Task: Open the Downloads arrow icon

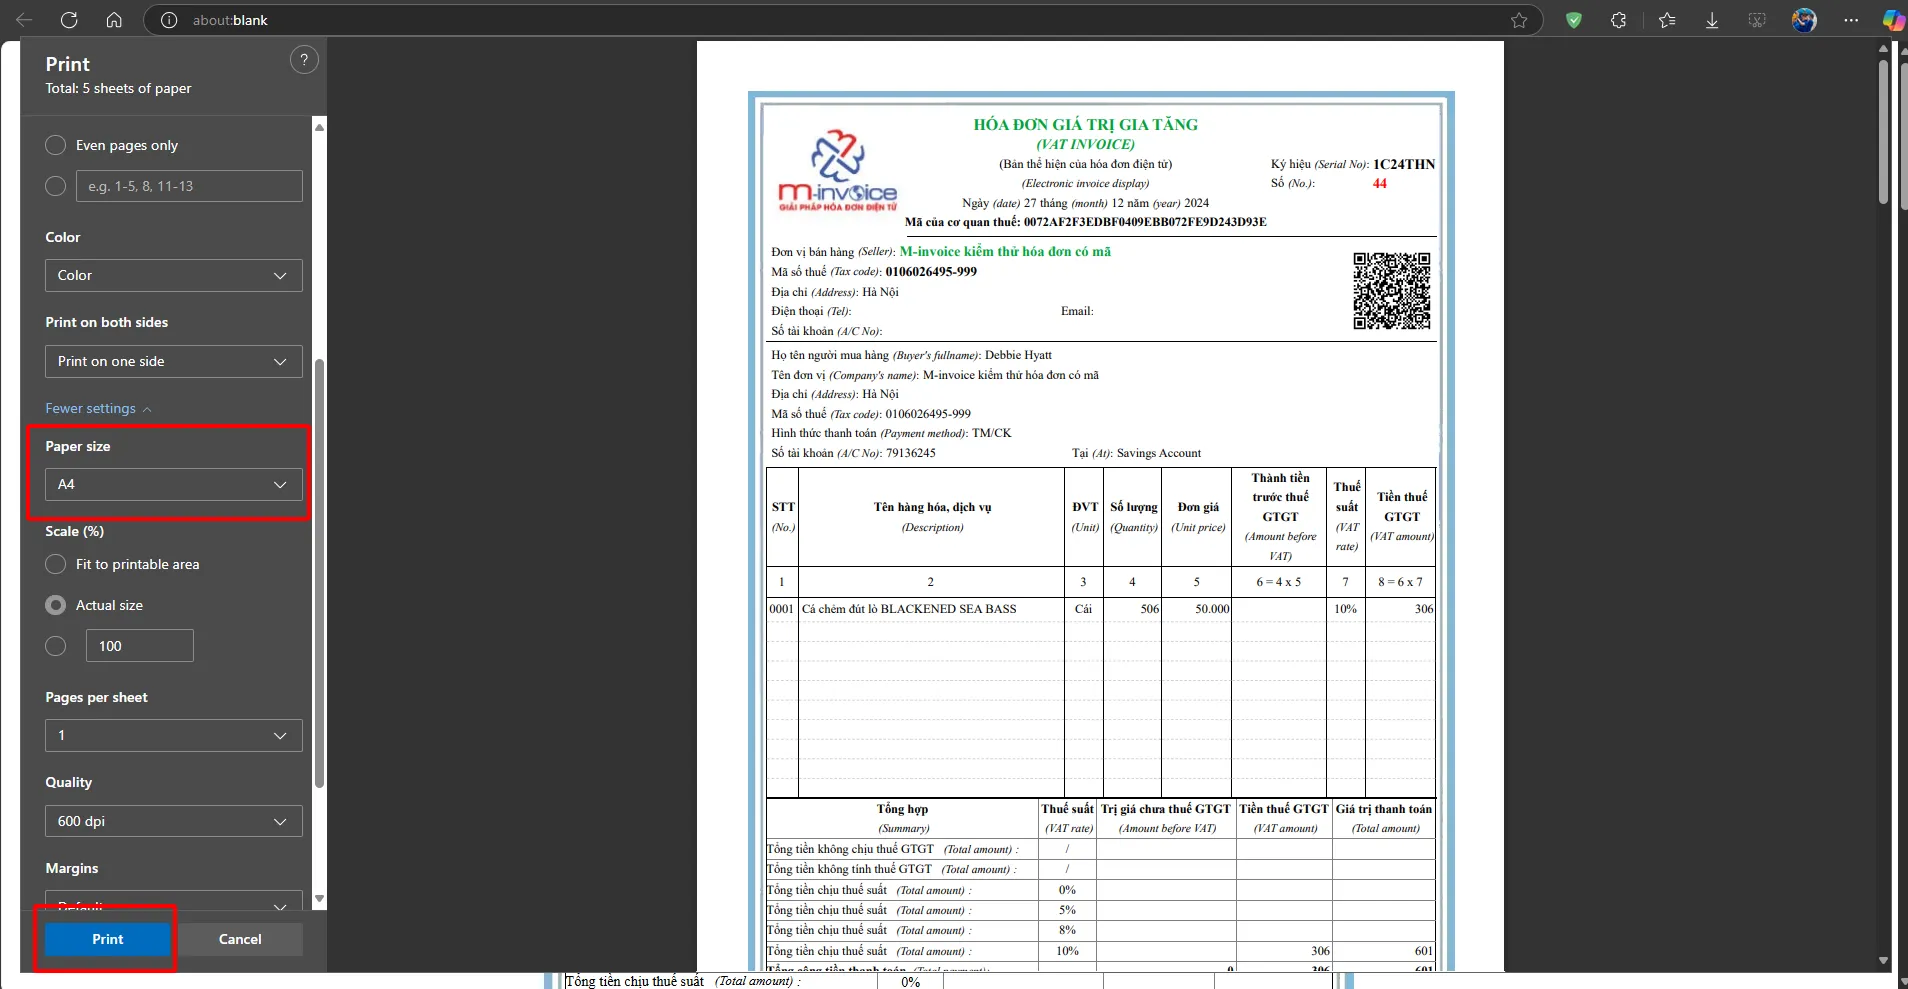Action: (x=1712, y=20)
